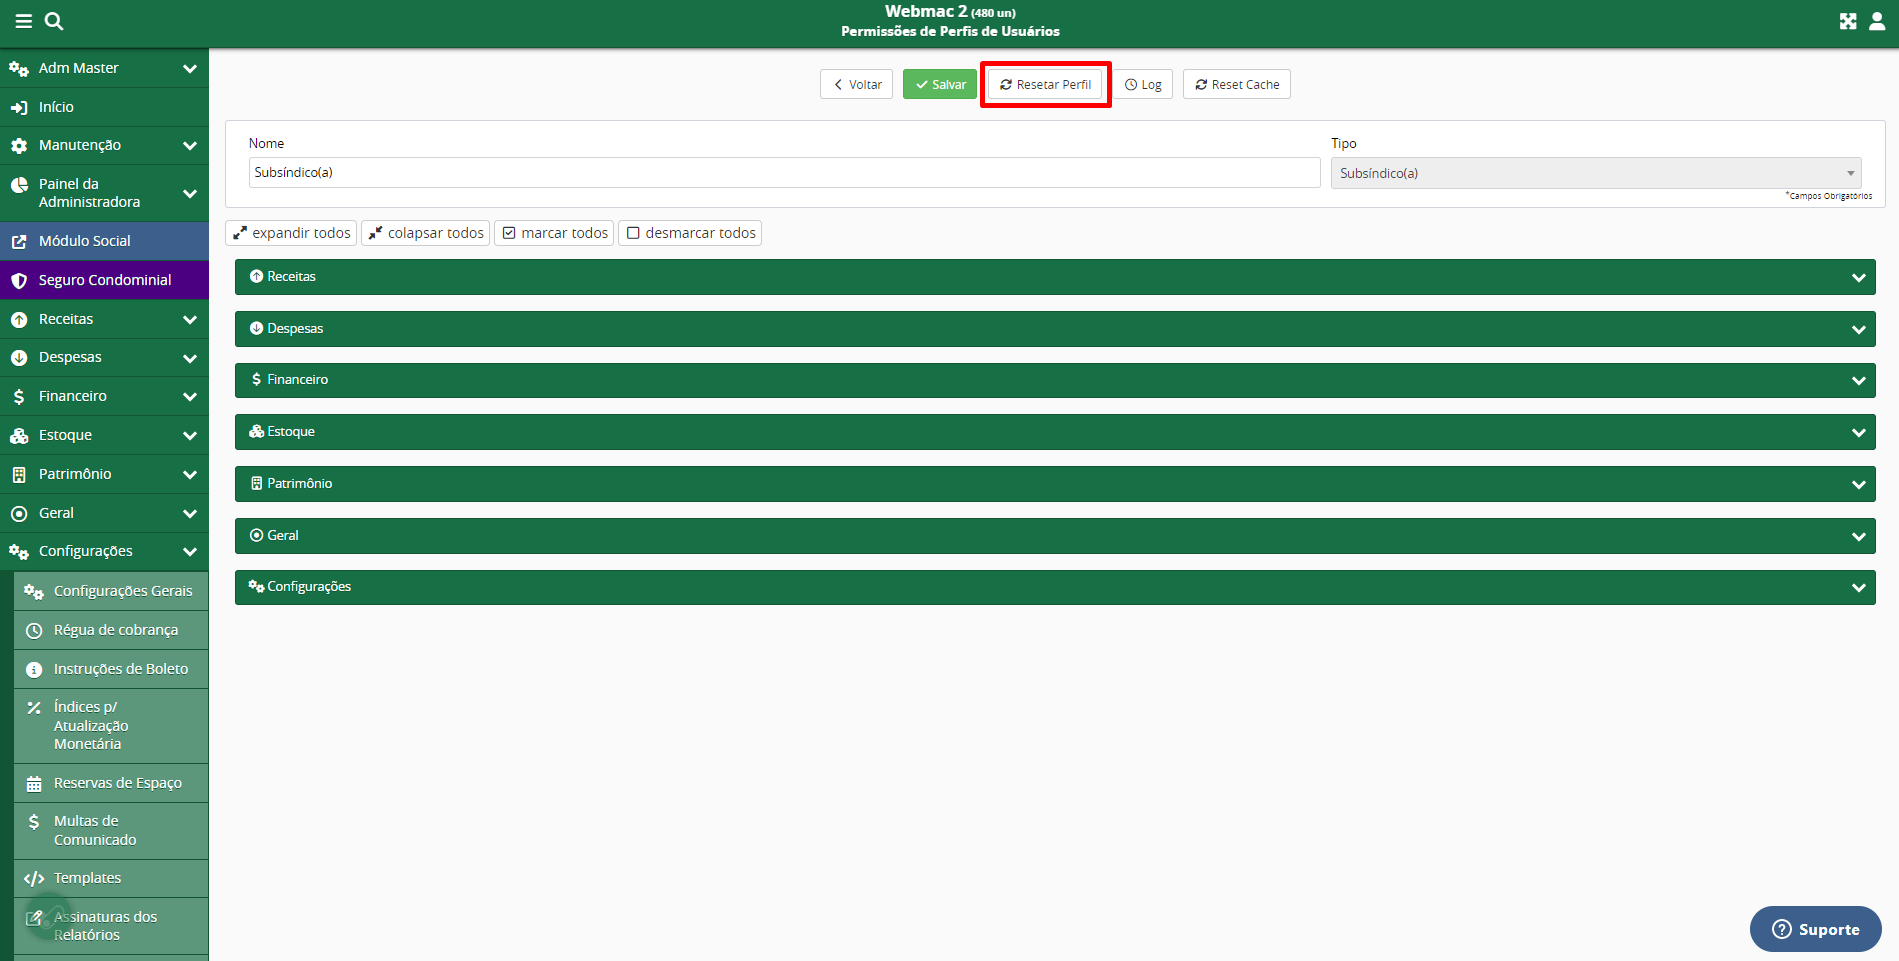Click into the Nome text field
The image size is (1899, 961).
coord(784,173)
